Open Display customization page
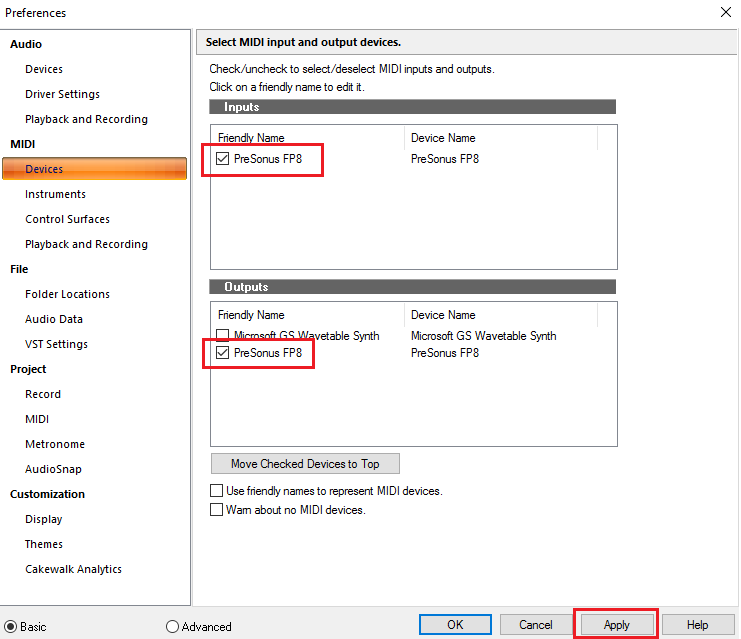This screenshot has width=741, height=639. click(44, 519)
